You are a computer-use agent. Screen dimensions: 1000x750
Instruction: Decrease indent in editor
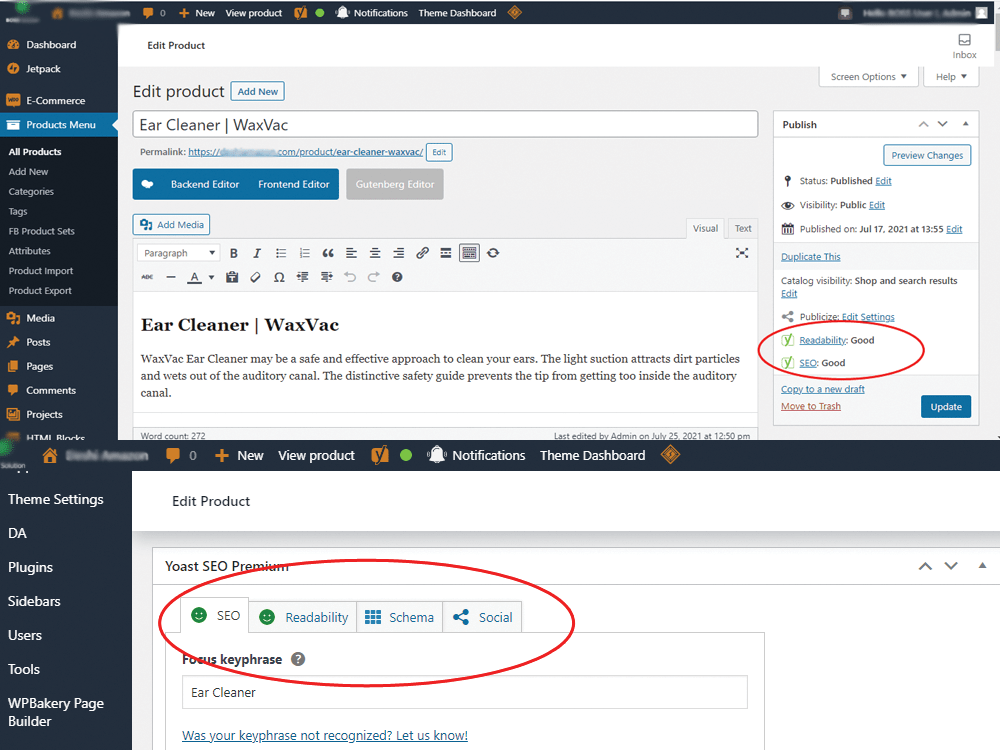tap(302, 277)
